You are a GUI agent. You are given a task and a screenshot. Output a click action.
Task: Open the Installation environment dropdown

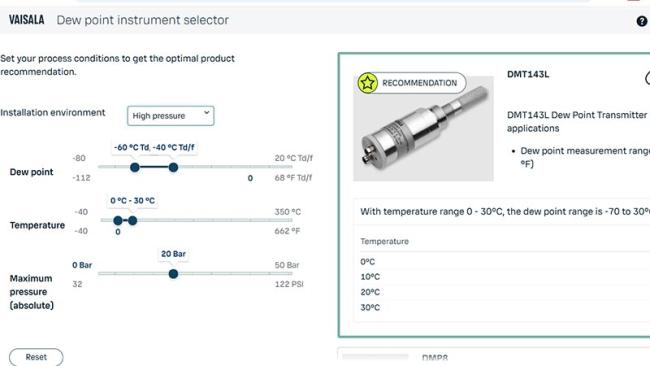170,116
